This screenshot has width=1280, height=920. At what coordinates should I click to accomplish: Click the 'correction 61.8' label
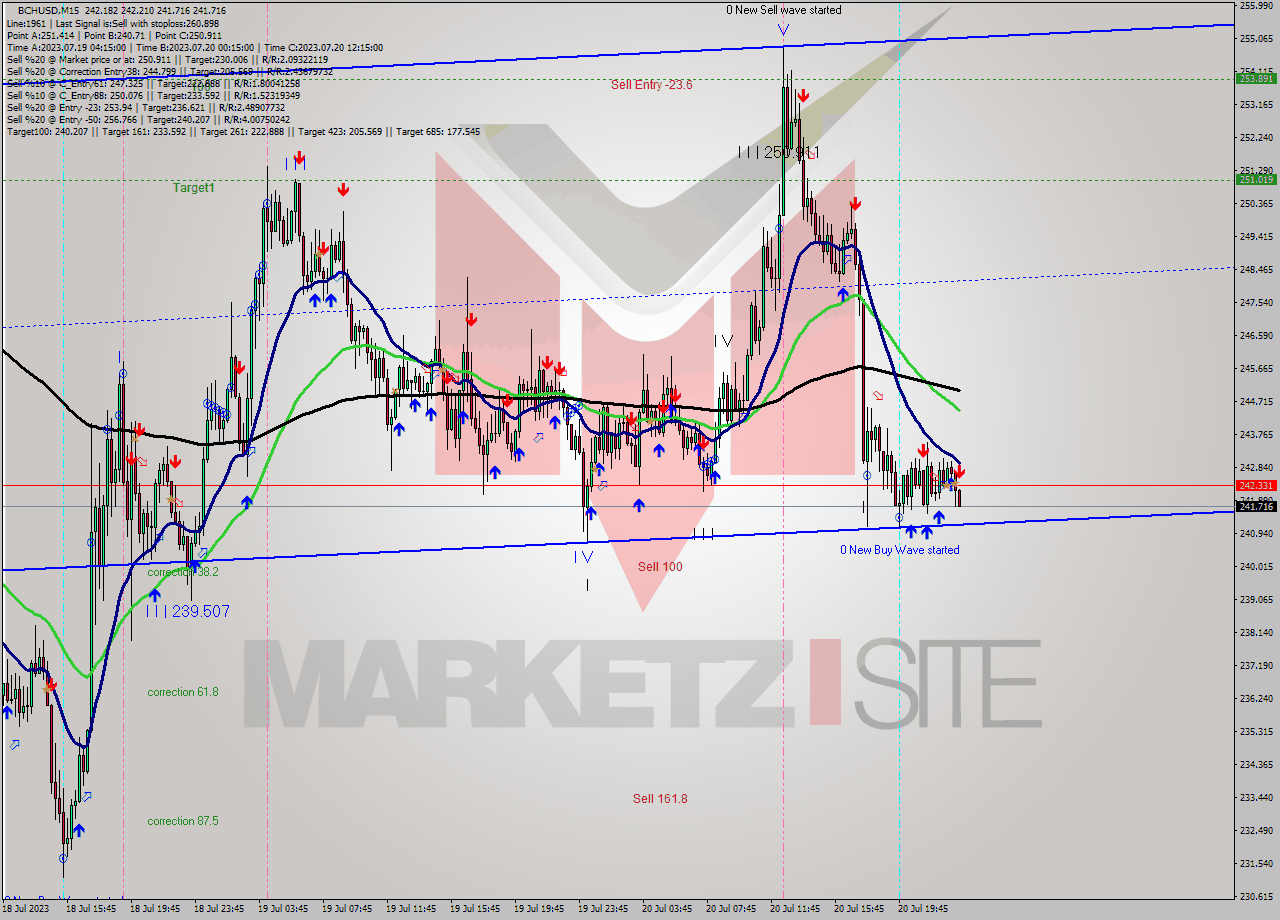[182, 692]
